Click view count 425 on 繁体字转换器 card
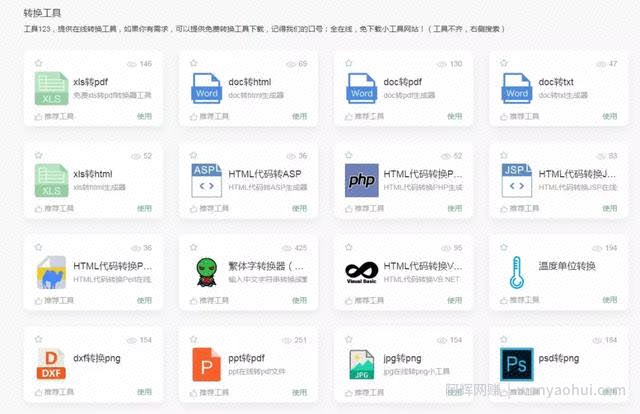 (296, 248)
